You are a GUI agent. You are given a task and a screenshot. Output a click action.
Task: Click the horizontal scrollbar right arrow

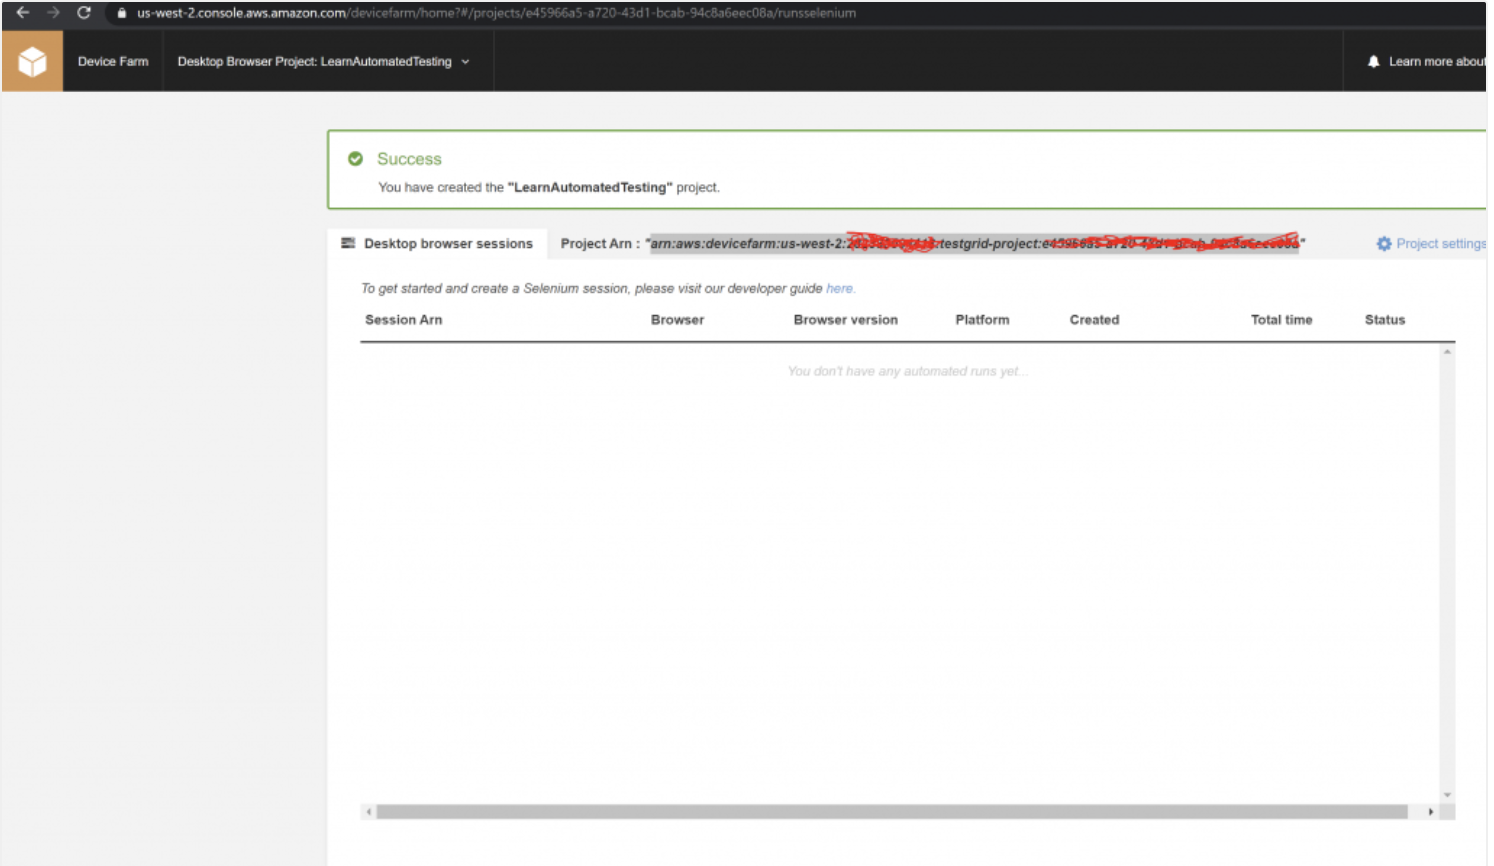click(x=1431, y=812)
